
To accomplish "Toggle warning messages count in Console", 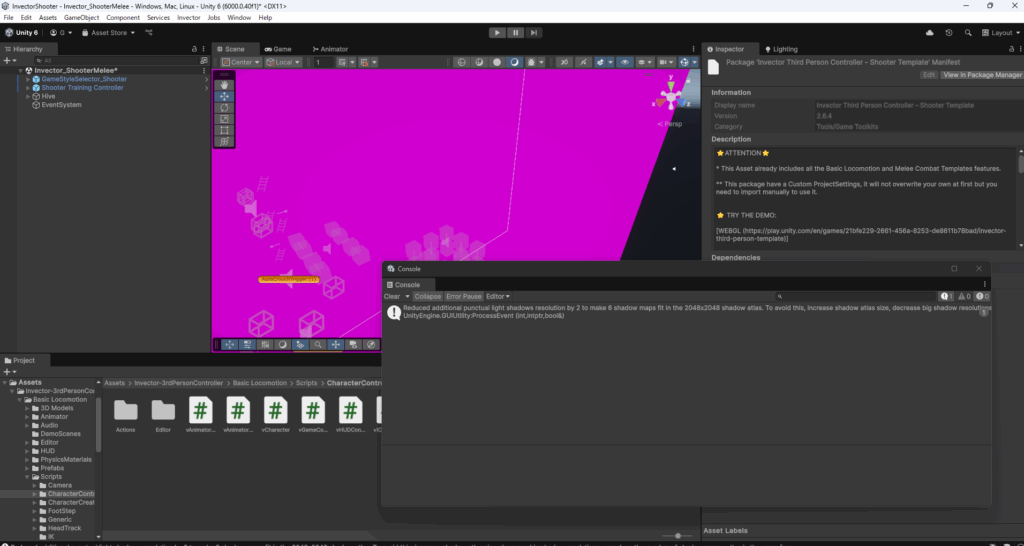I will [964, 297].
